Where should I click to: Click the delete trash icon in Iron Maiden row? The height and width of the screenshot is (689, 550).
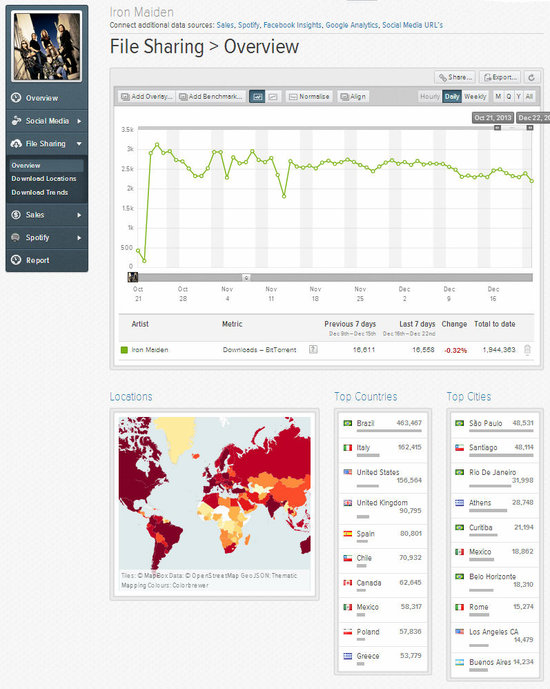(528, 350)
